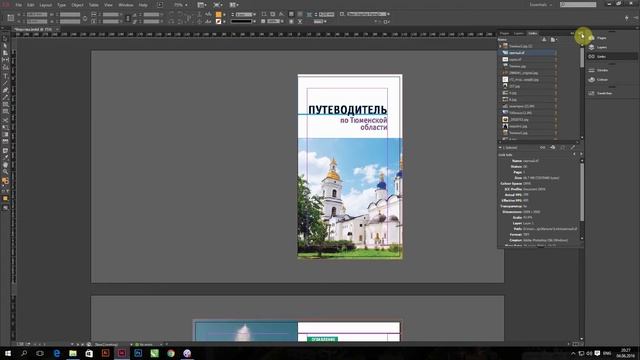The width and height of the screenshot is (640, 360).
Task: Click the reference point locator in the Control panel
Action: (x=11, y=18)
